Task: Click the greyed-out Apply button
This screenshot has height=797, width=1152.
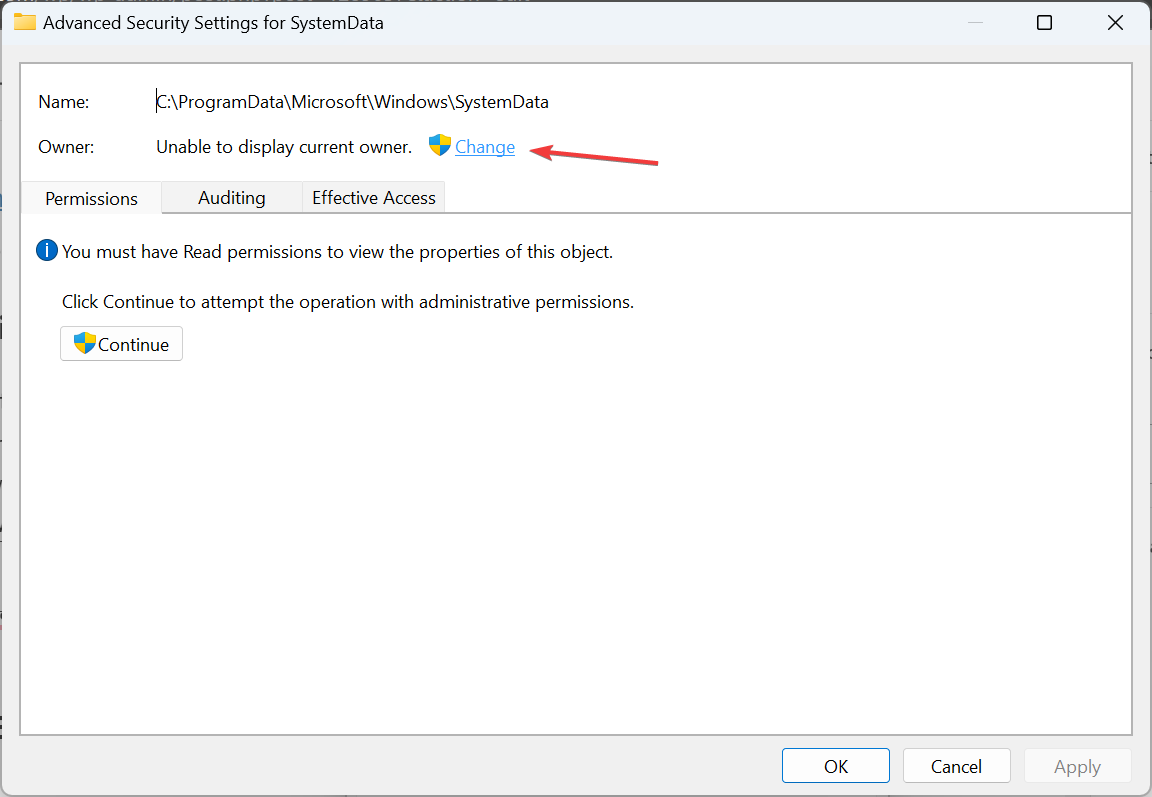Action: [1077, 766]
